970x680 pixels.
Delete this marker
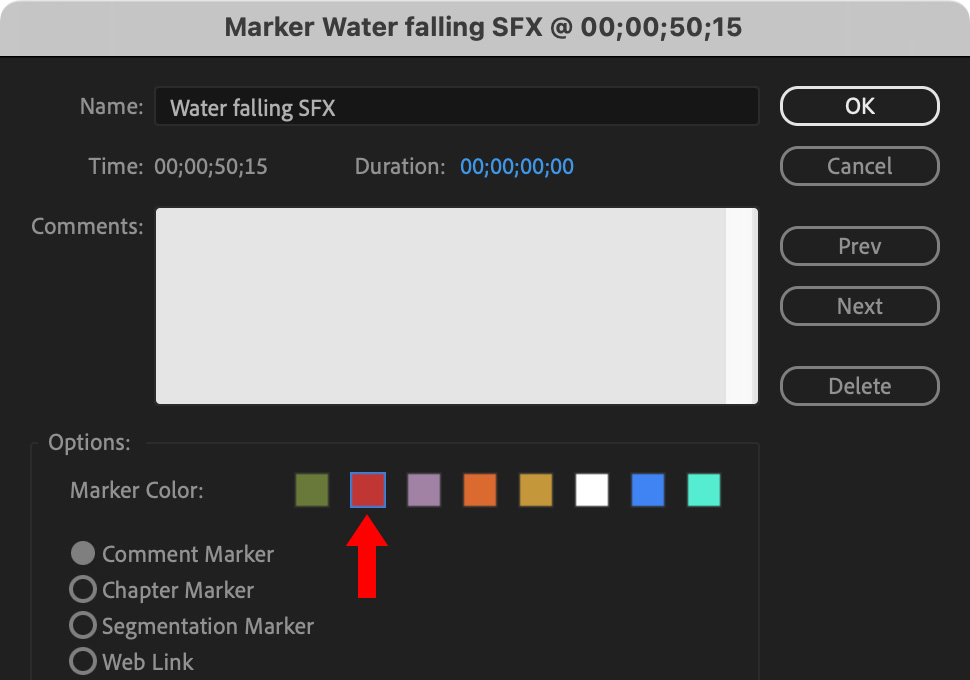pos(859,386)
